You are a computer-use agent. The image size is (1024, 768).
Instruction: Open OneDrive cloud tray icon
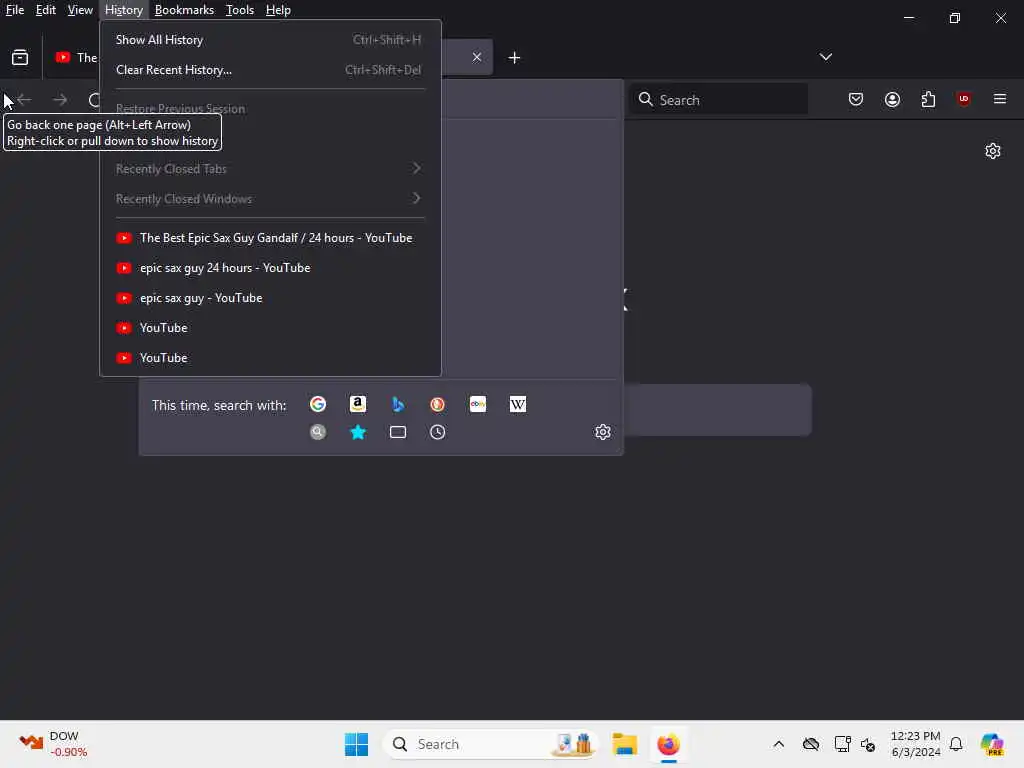click(x=810, y=744)
